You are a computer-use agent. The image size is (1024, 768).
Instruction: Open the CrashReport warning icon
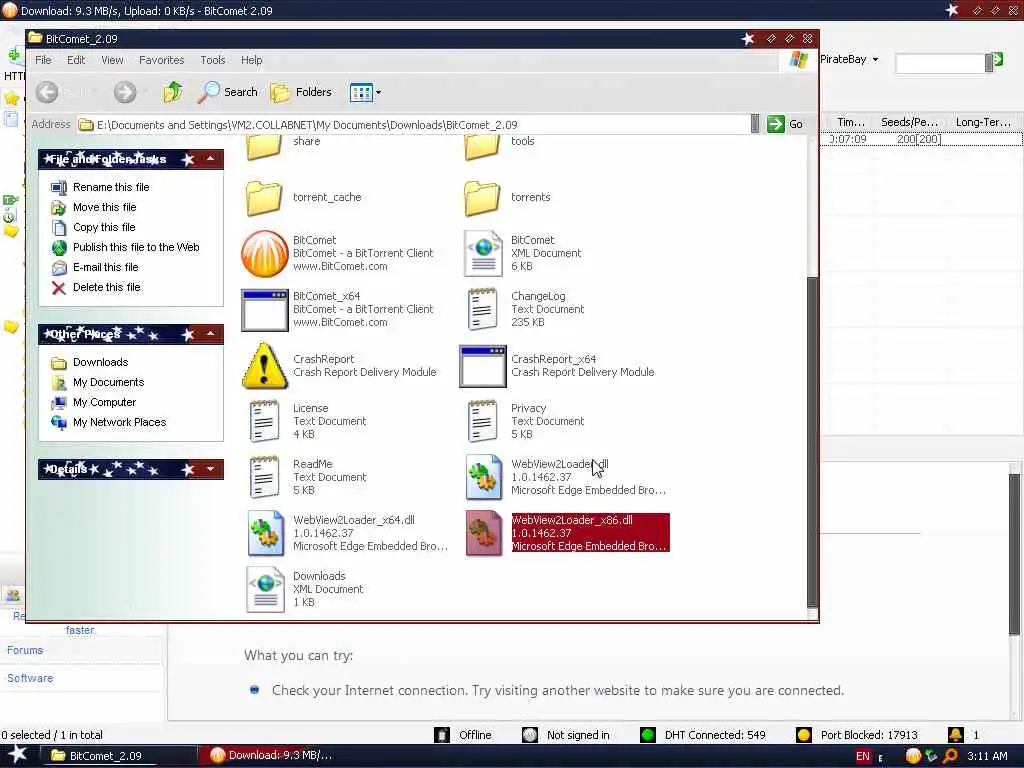pyautogui.click(x=264, y=366)
